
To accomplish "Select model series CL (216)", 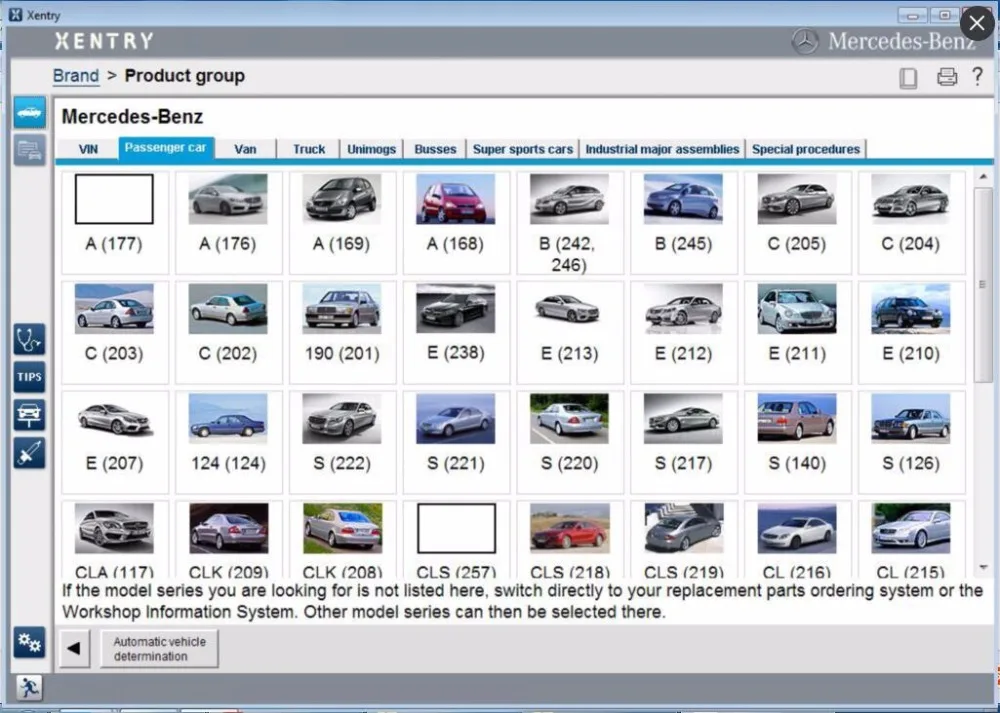I will click(797, 540).
